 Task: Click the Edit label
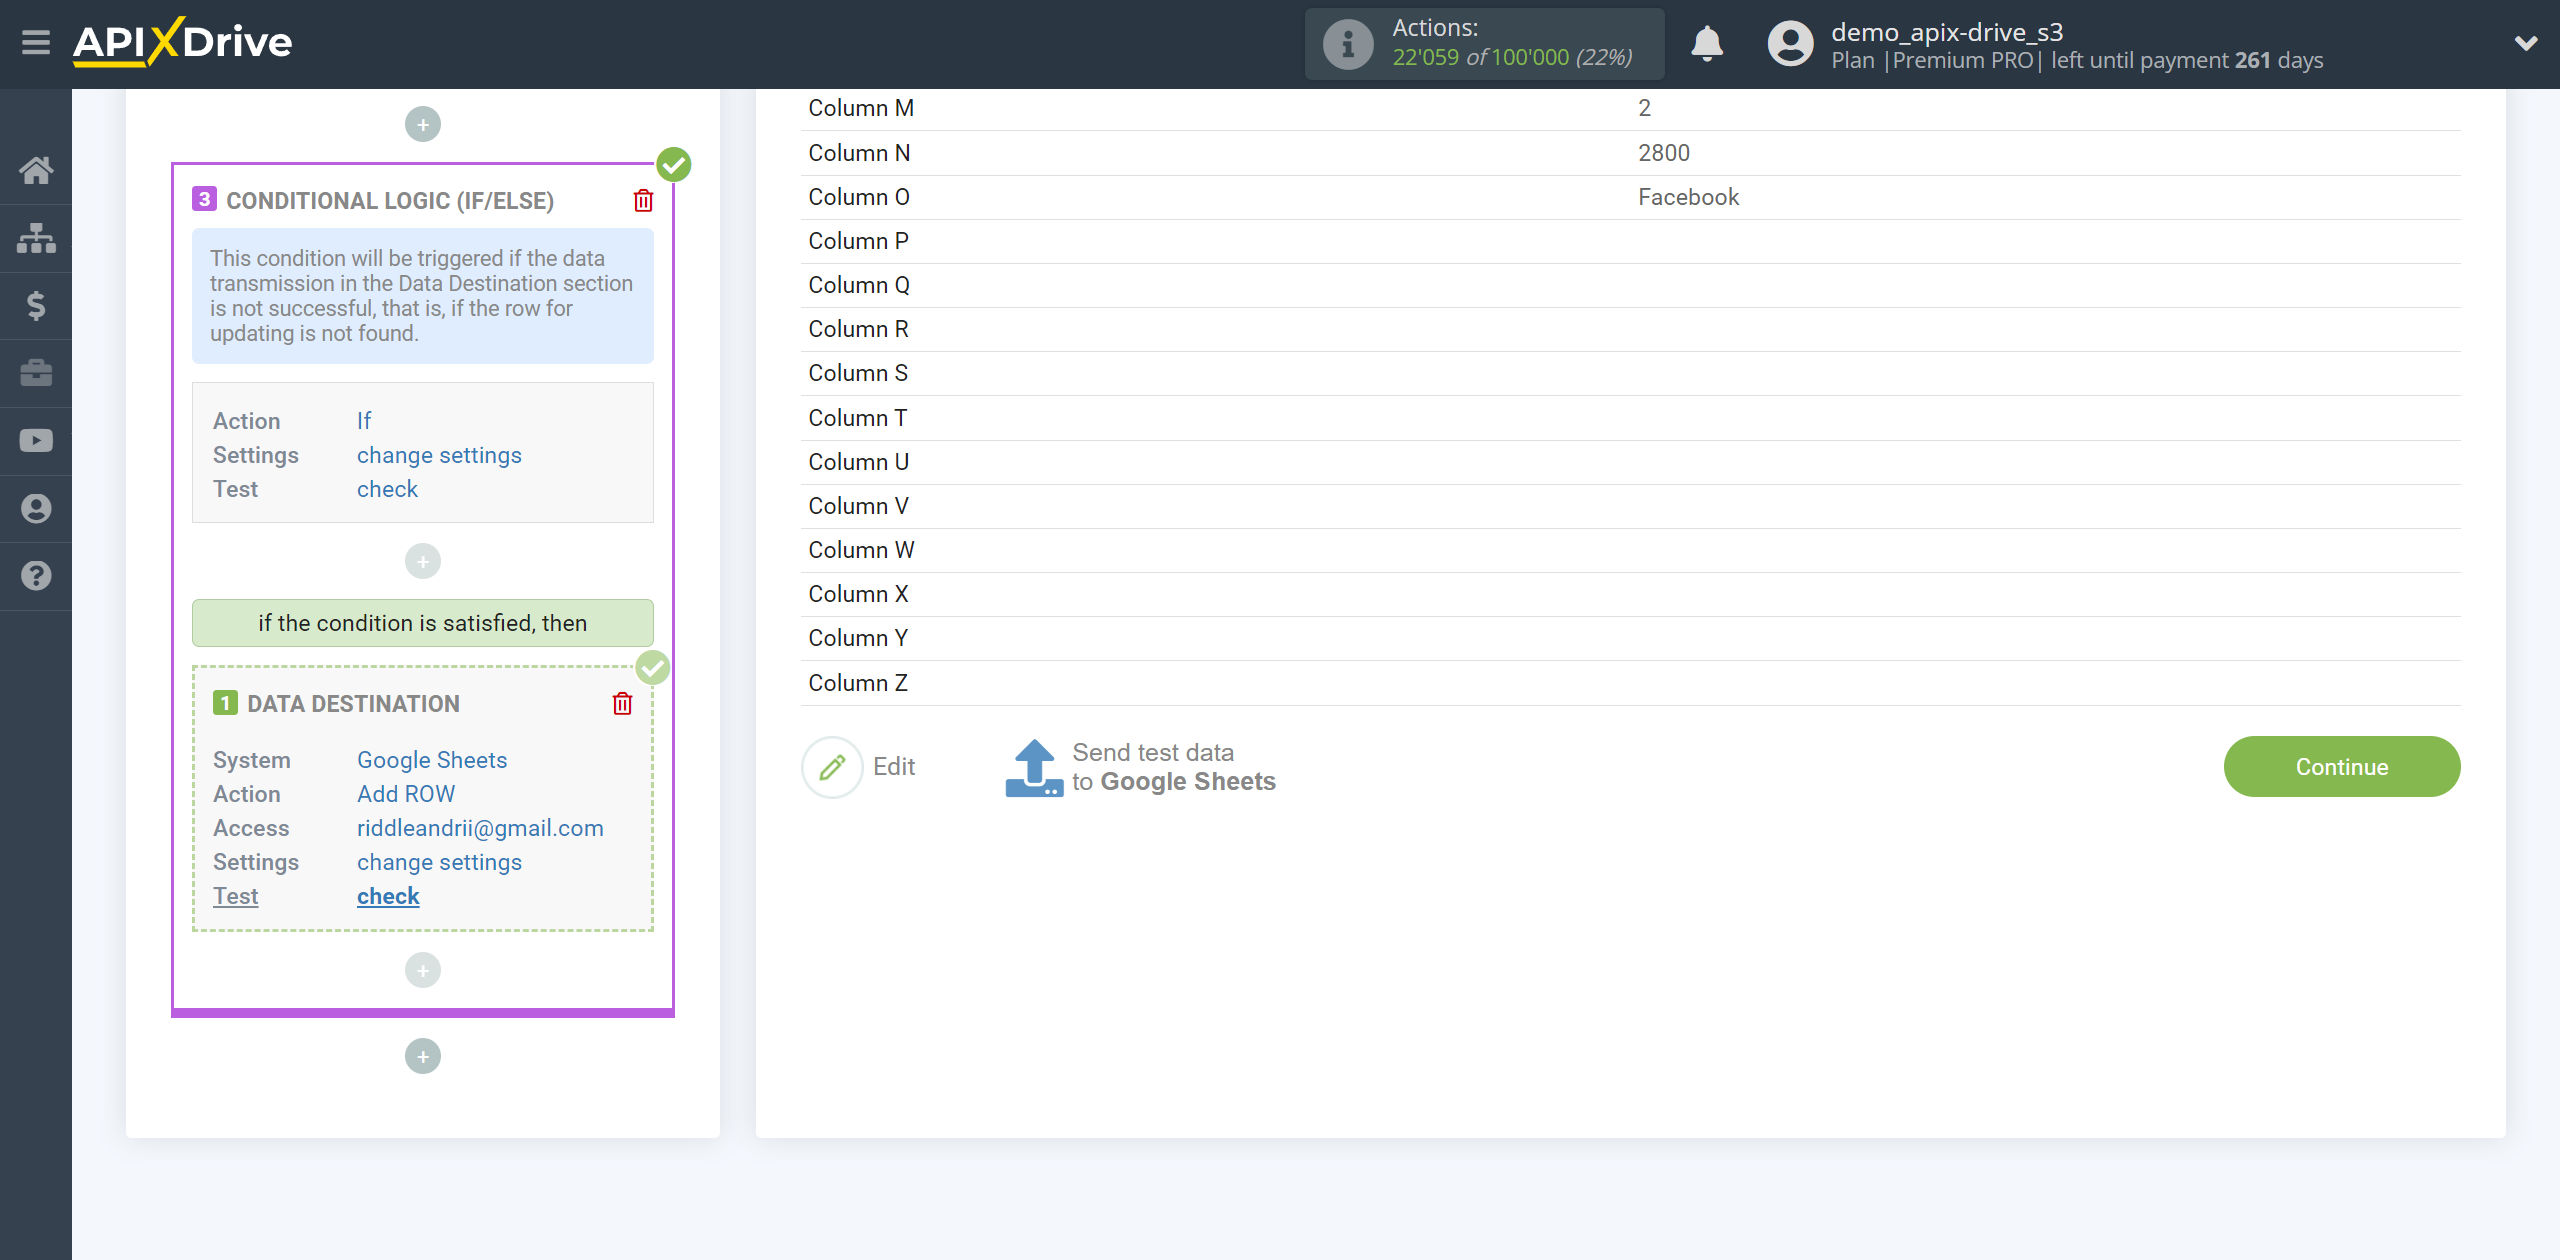[x=894, y=767]
